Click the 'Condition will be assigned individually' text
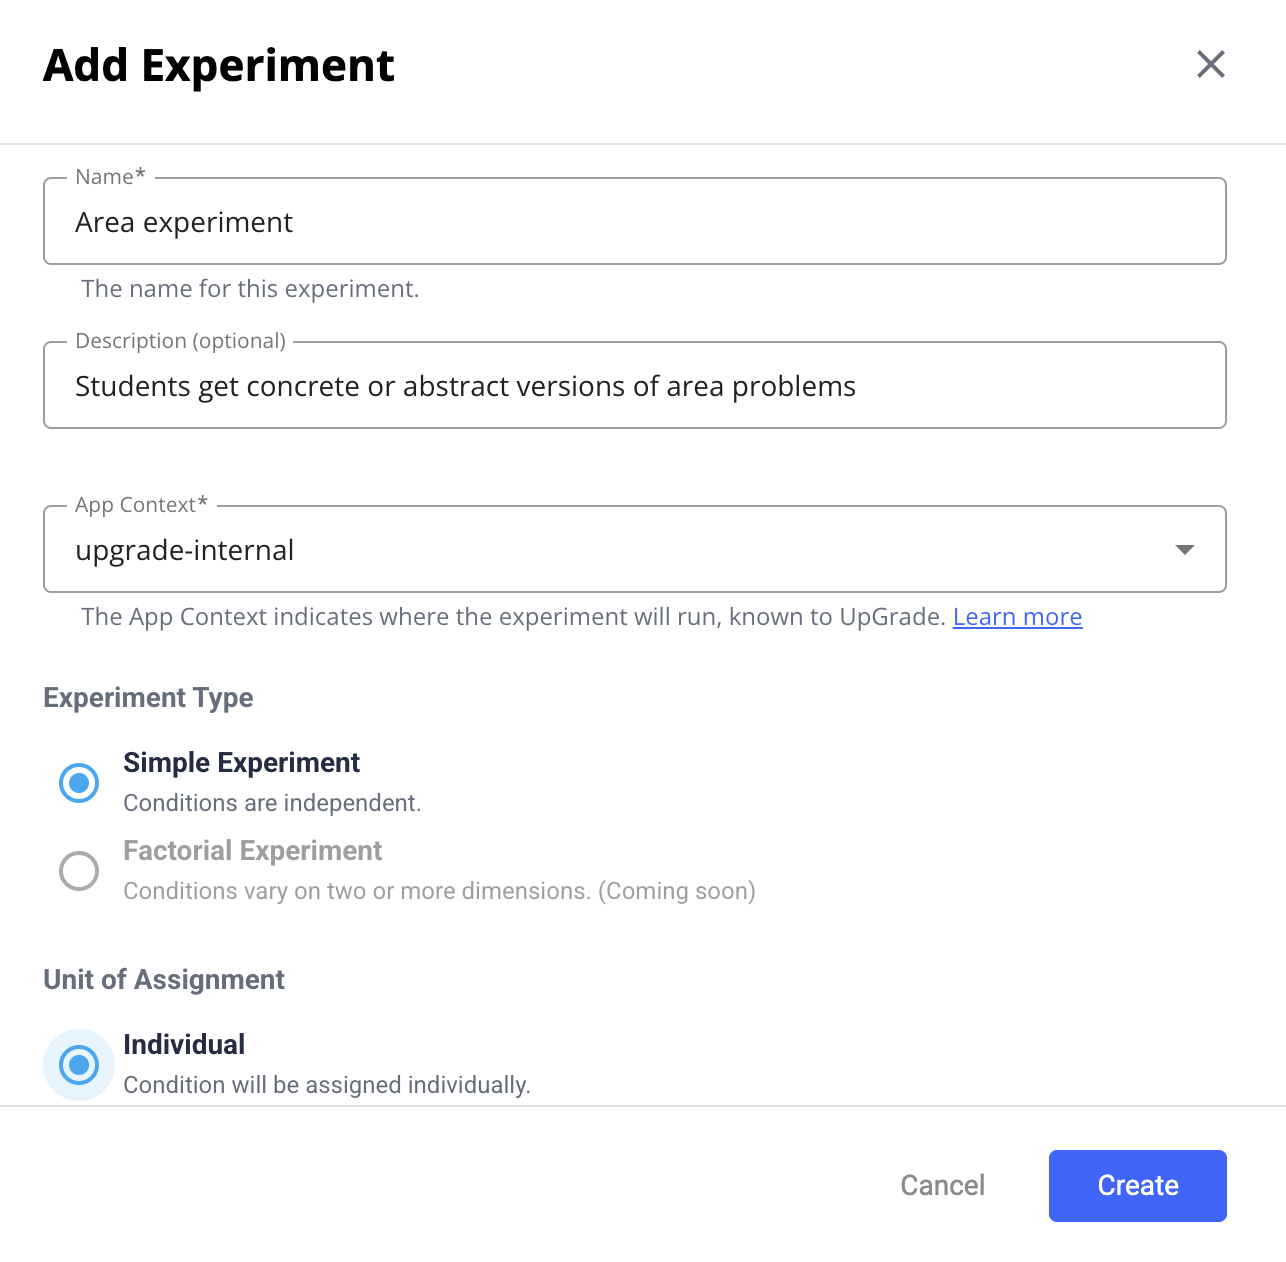Viewport: 1286px width, 1262px height. point(327,1085)
